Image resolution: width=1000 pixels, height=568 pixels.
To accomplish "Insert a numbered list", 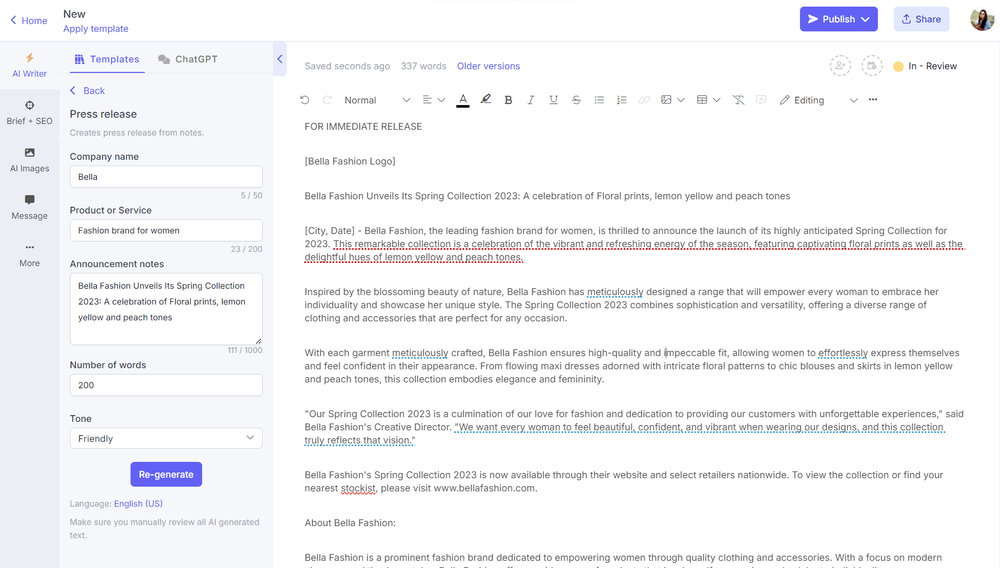I will pyautogui.click(x=622, y=100).
